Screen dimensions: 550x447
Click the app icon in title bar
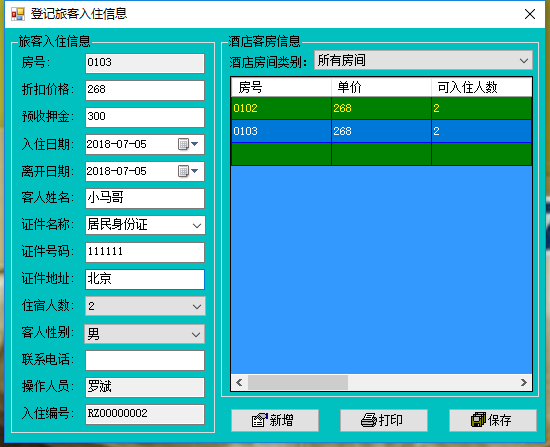click(x=18, y=14)
